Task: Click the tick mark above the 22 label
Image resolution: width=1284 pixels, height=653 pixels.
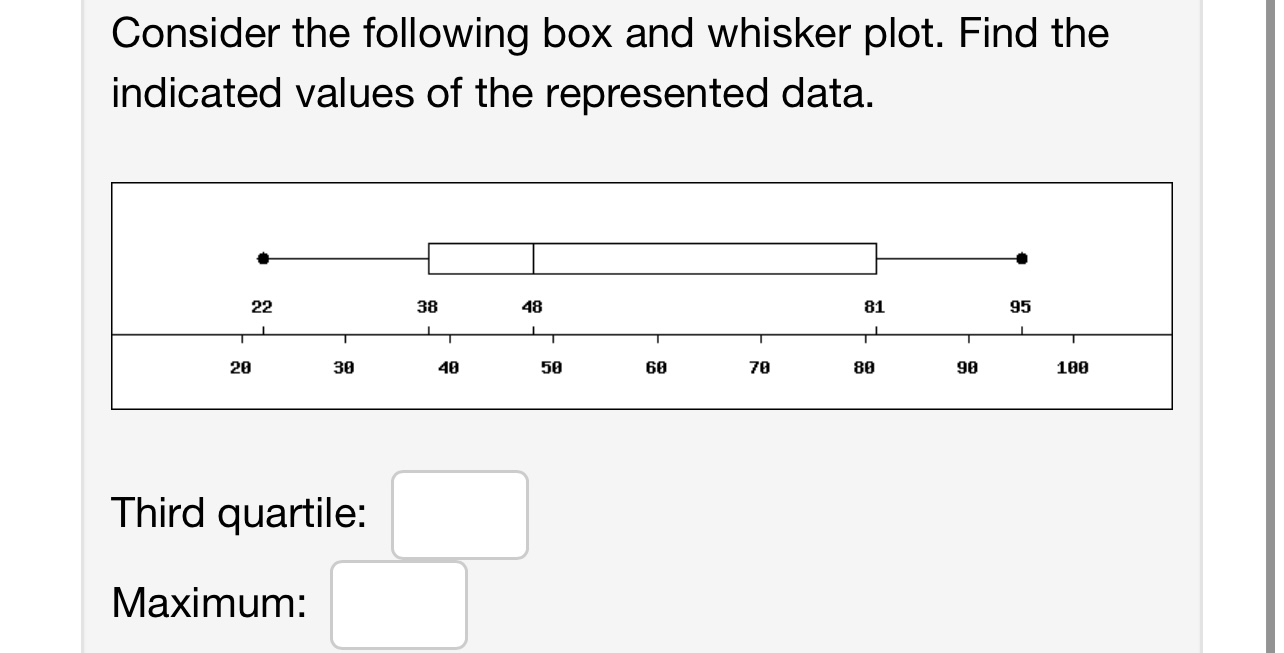Action: [262, 328]
